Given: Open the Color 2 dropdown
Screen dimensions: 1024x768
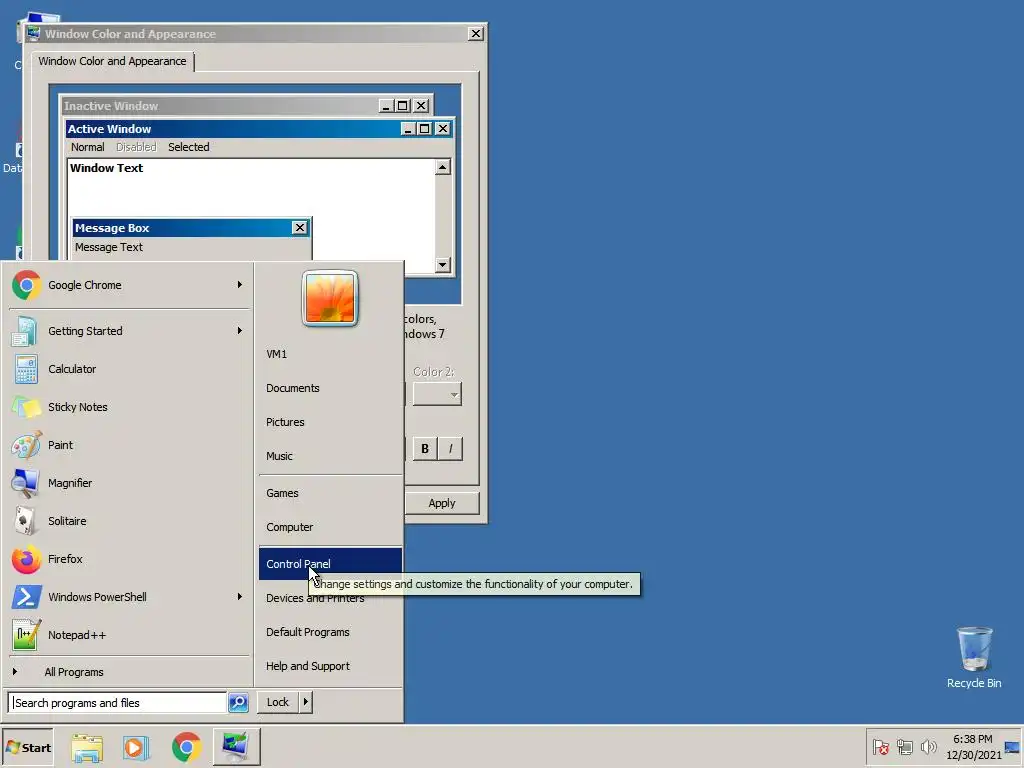Looking at the screenshot, I should click(437, 394).
